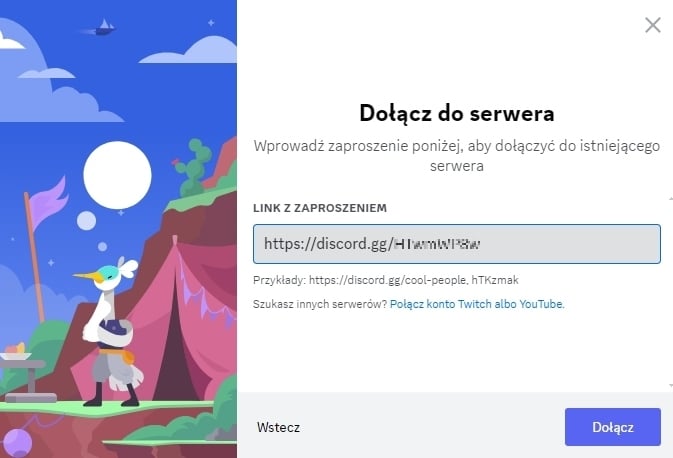Click the LINK Z ZAPROSZENIEM label

point(320,208)
